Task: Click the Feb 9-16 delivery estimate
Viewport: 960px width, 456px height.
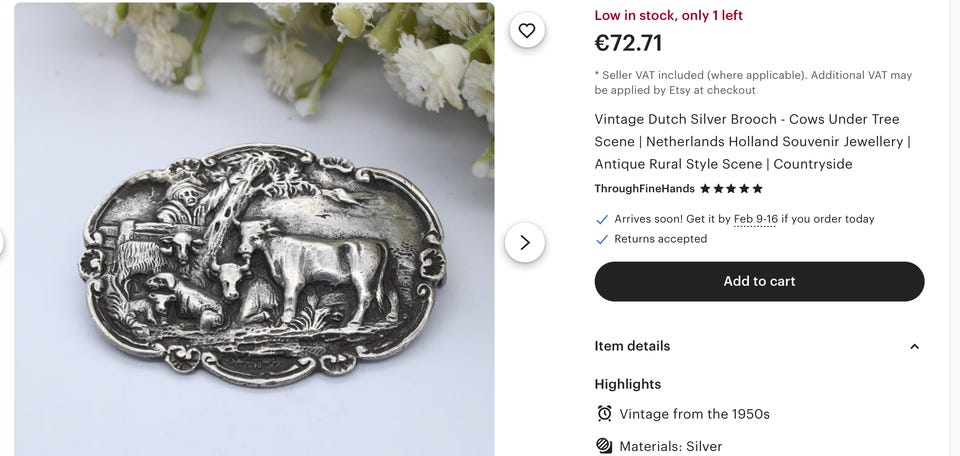Action: tap(755, 219)
